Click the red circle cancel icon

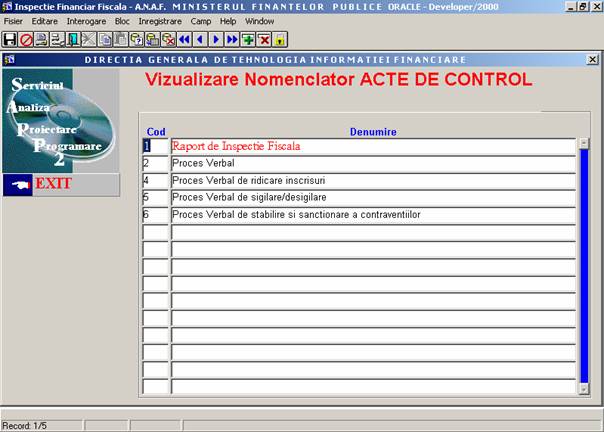click(x=26, y=40)
